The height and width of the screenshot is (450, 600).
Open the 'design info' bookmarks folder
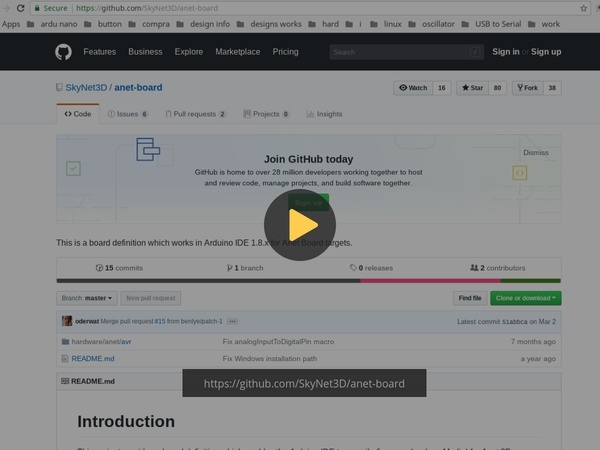[203, 24]
